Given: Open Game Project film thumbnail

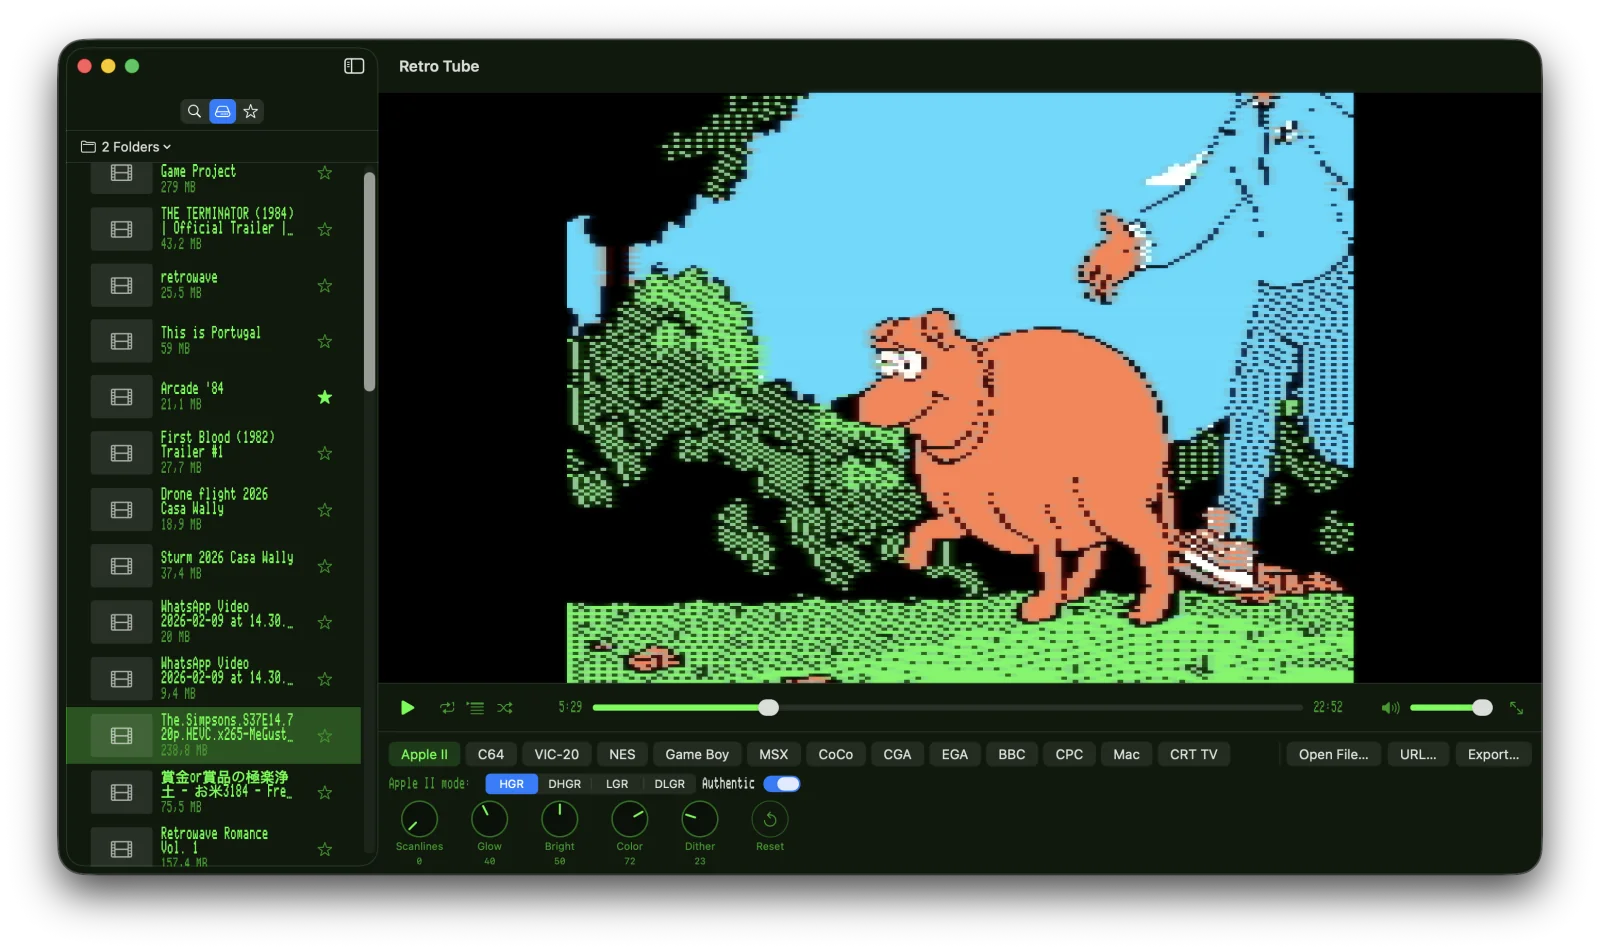Looking at the screenshot, I should click(x=121, y=175).
